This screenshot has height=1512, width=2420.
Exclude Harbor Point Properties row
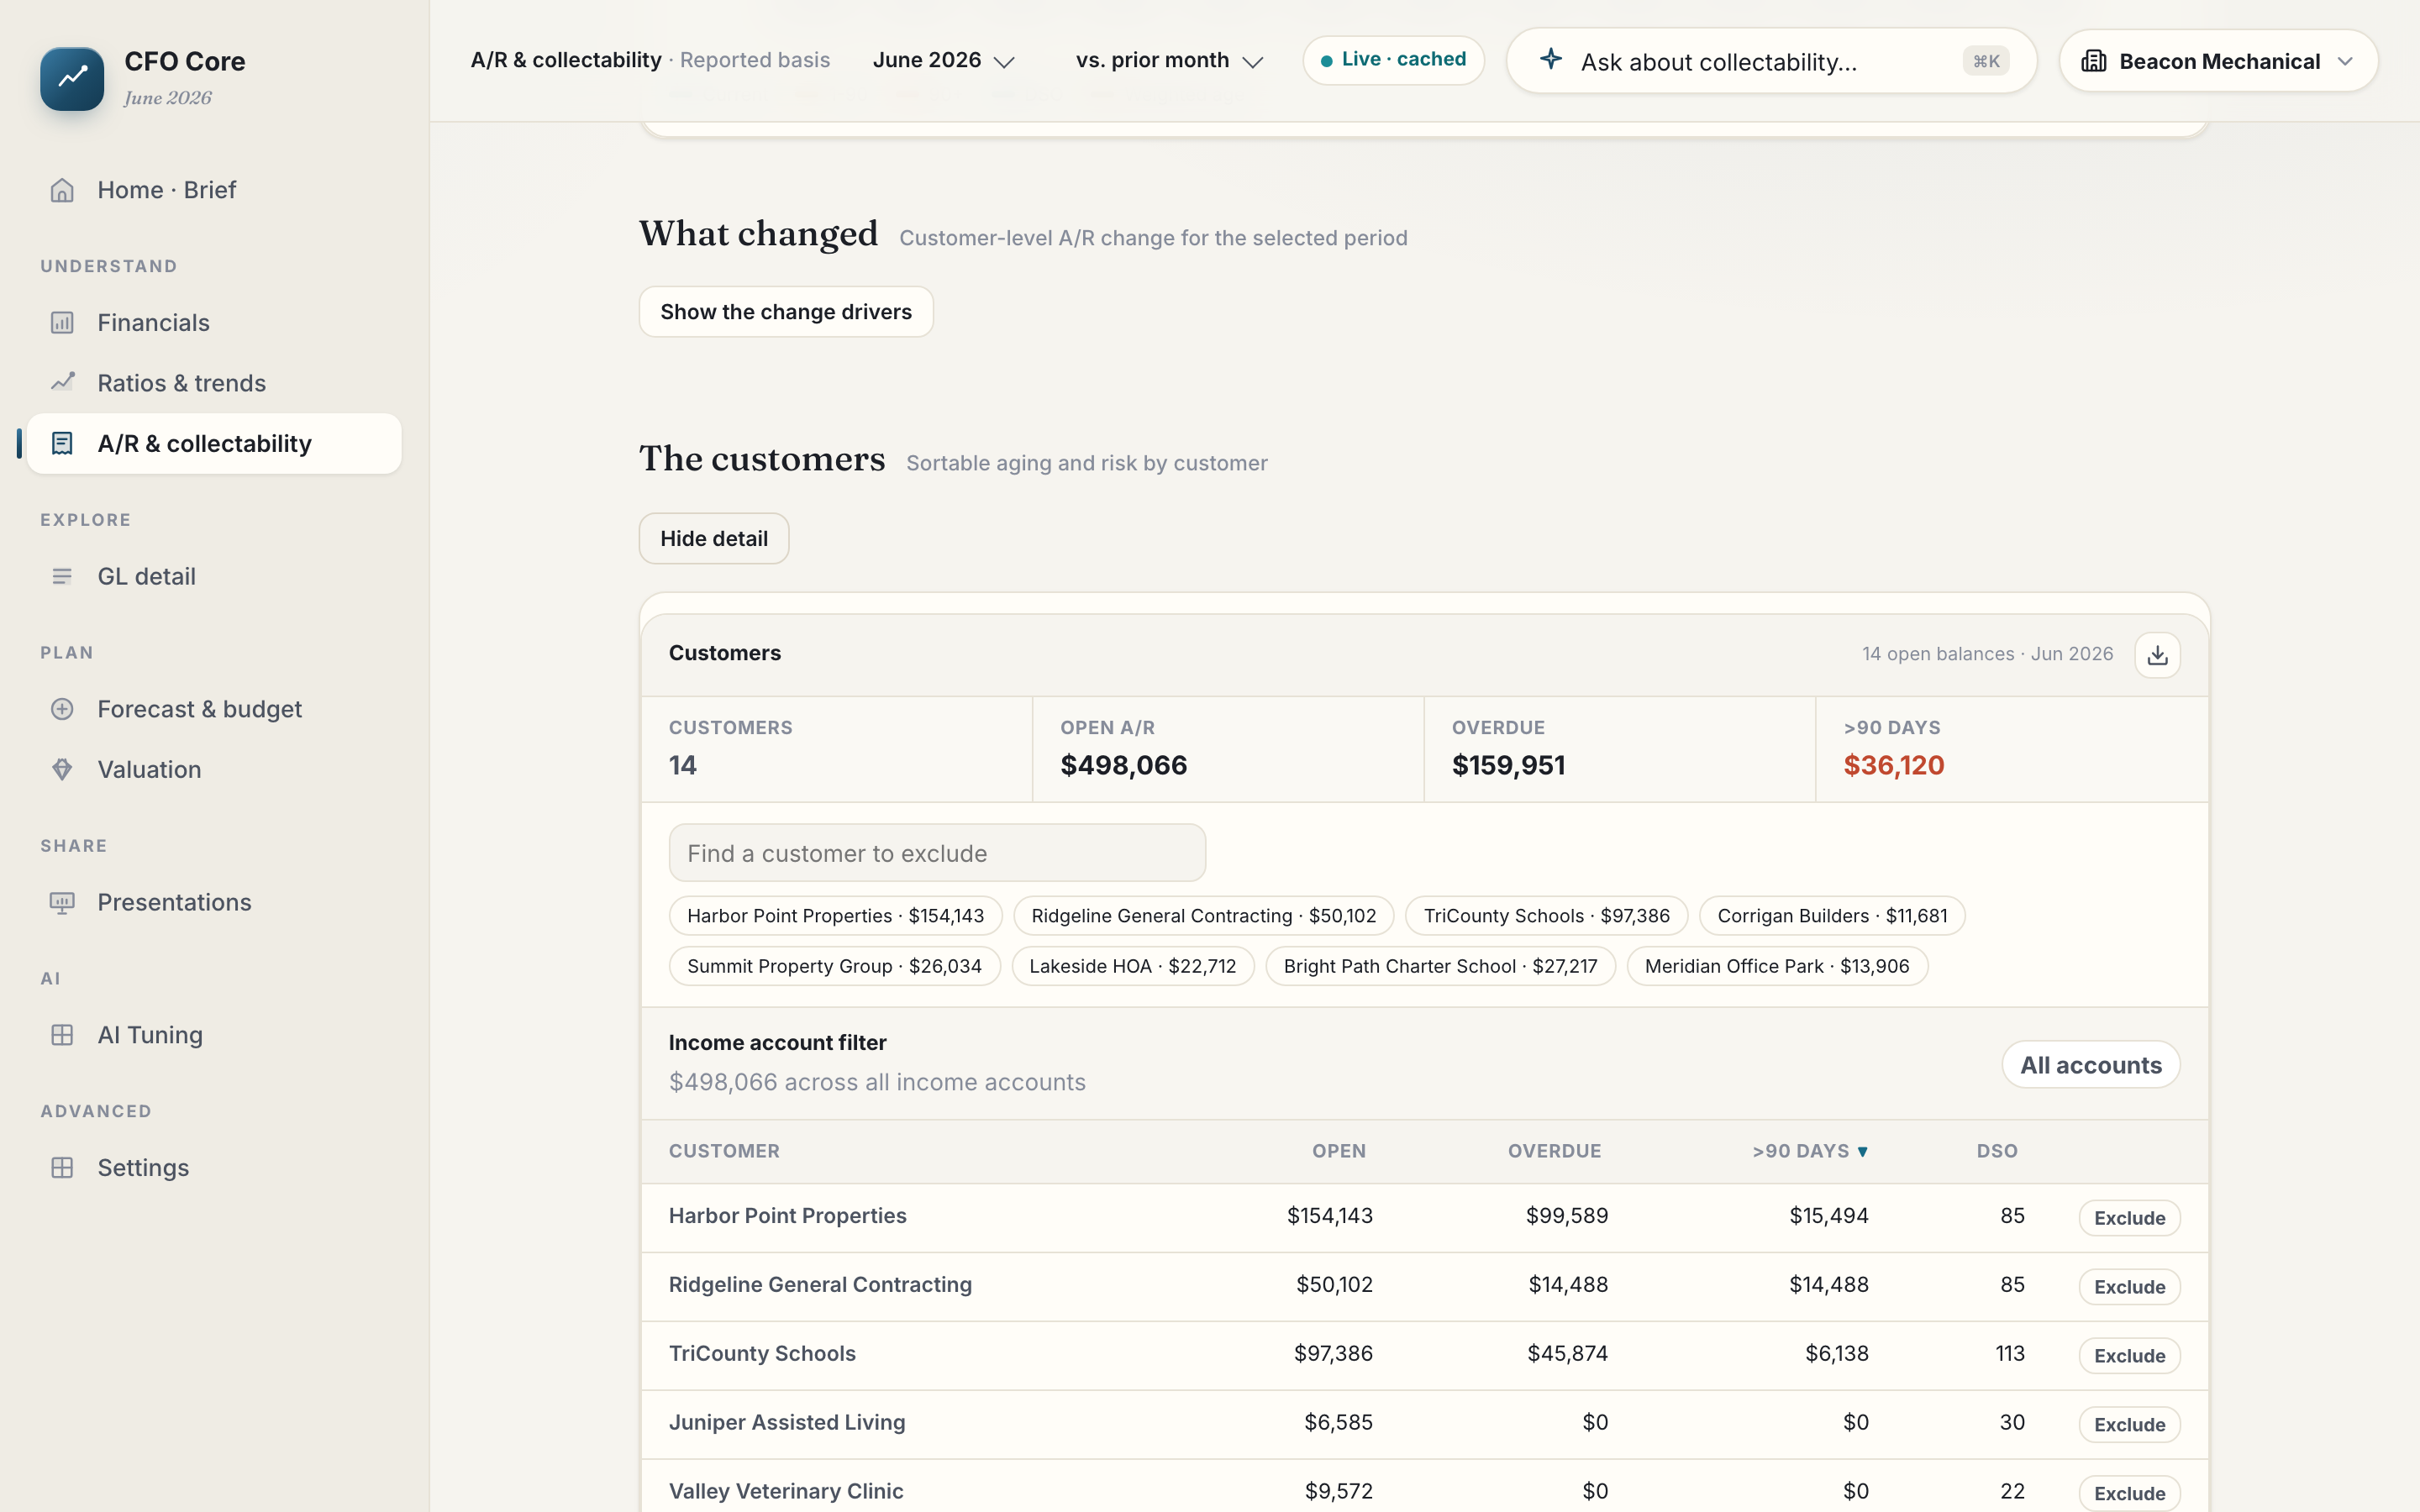click(2129, 1218)
